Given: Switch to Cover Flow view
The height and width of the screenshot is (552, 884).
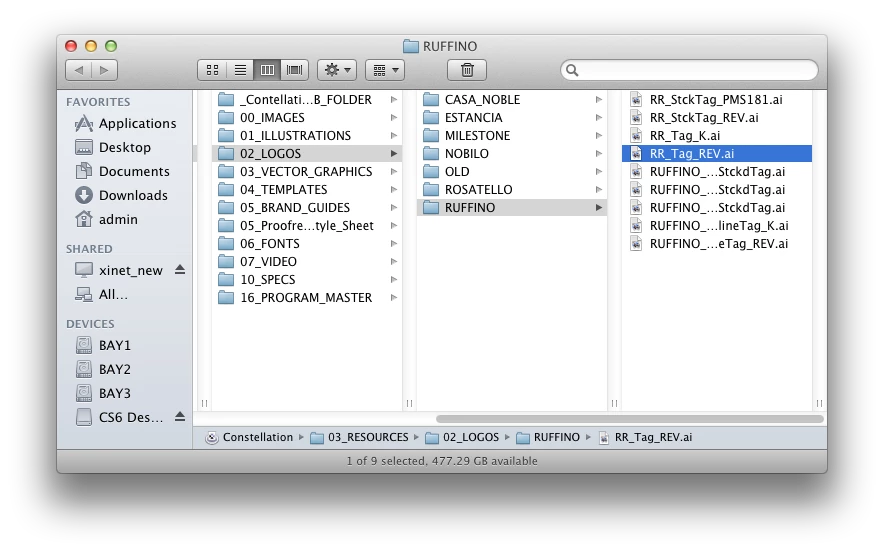Looking at the screenshot, I should 294,70.
